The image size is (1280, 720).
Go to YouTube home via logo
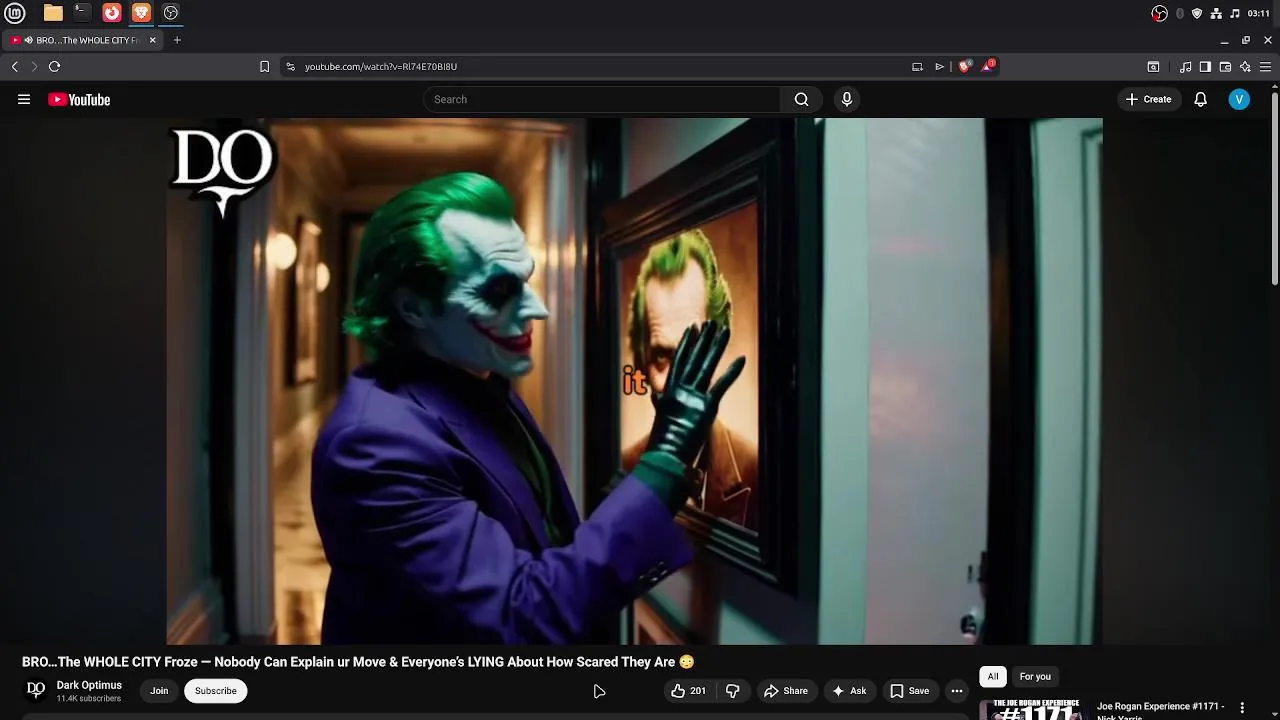[79, 99]
